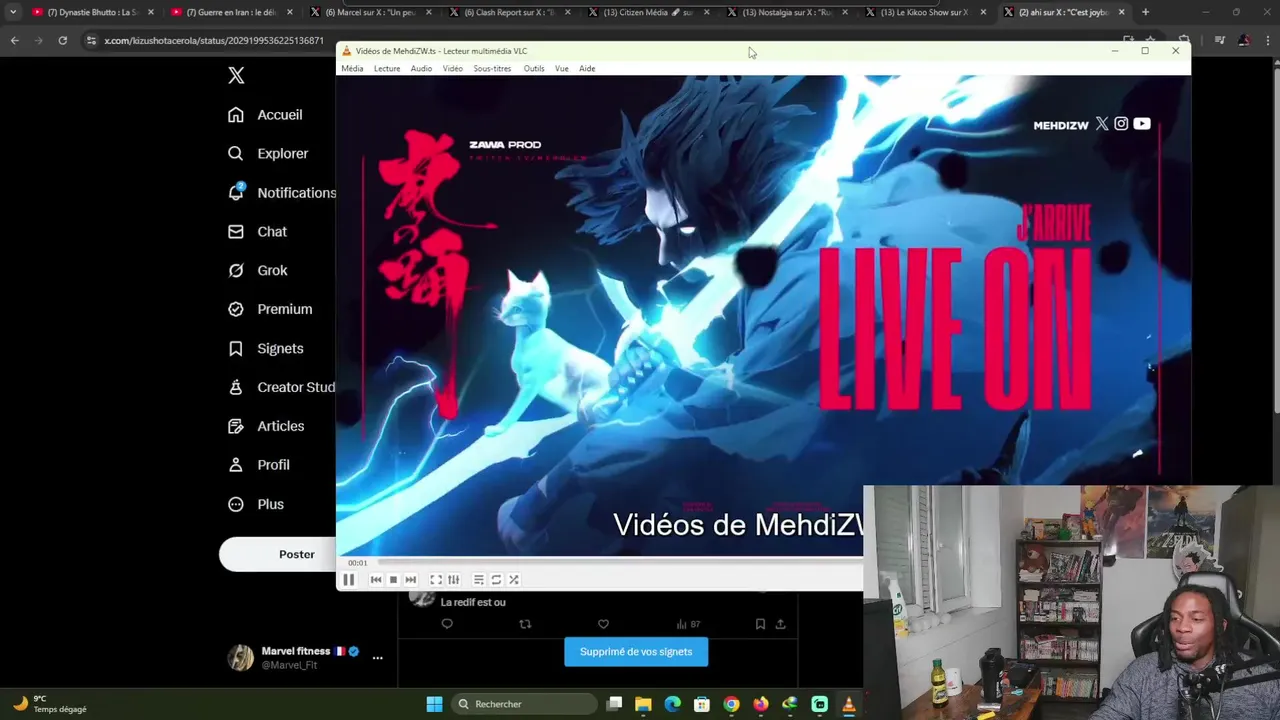Open Google Chrome from taskbar

pyautogui.click(x=731, y=704)
